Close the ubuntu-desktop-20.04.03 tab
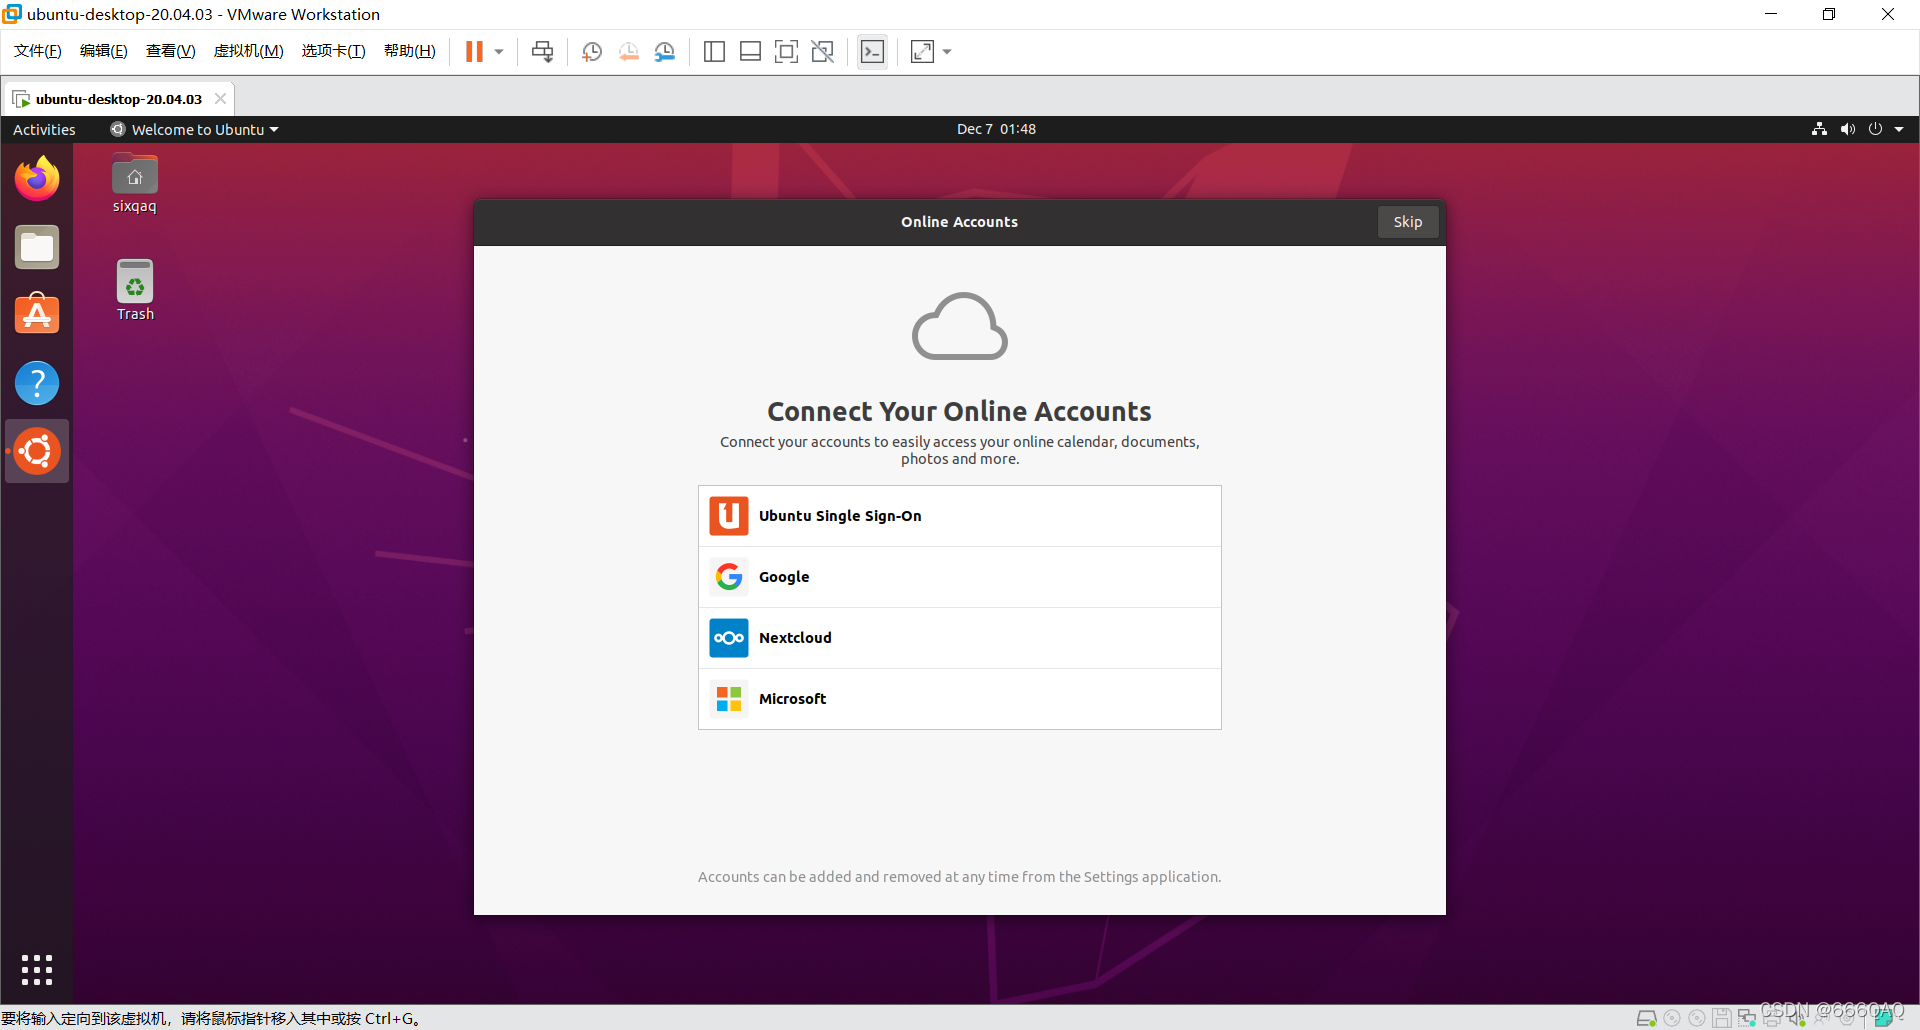 click(x=220, y=98)
